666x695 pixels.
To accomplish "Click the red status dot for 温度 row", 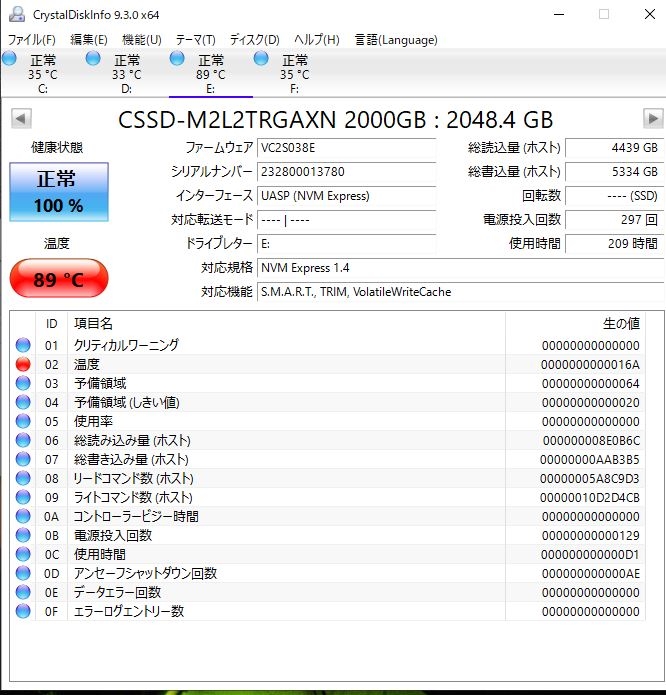I will (x=23, y=364).
